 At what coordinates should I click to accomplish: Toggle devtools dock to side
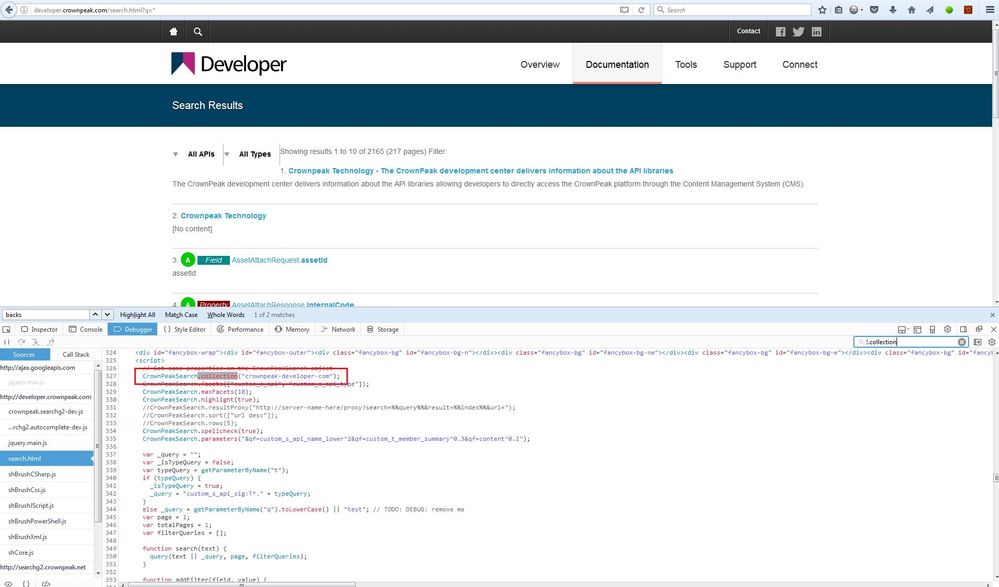pyautogui.click(x=963, y=330)
